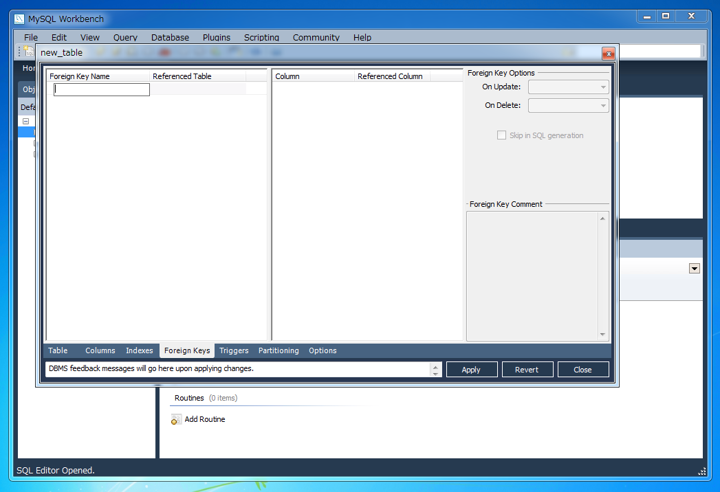This screenshot has width=720, height=492.
Task: Click the Column header in middle list
Action: point(314,76)
